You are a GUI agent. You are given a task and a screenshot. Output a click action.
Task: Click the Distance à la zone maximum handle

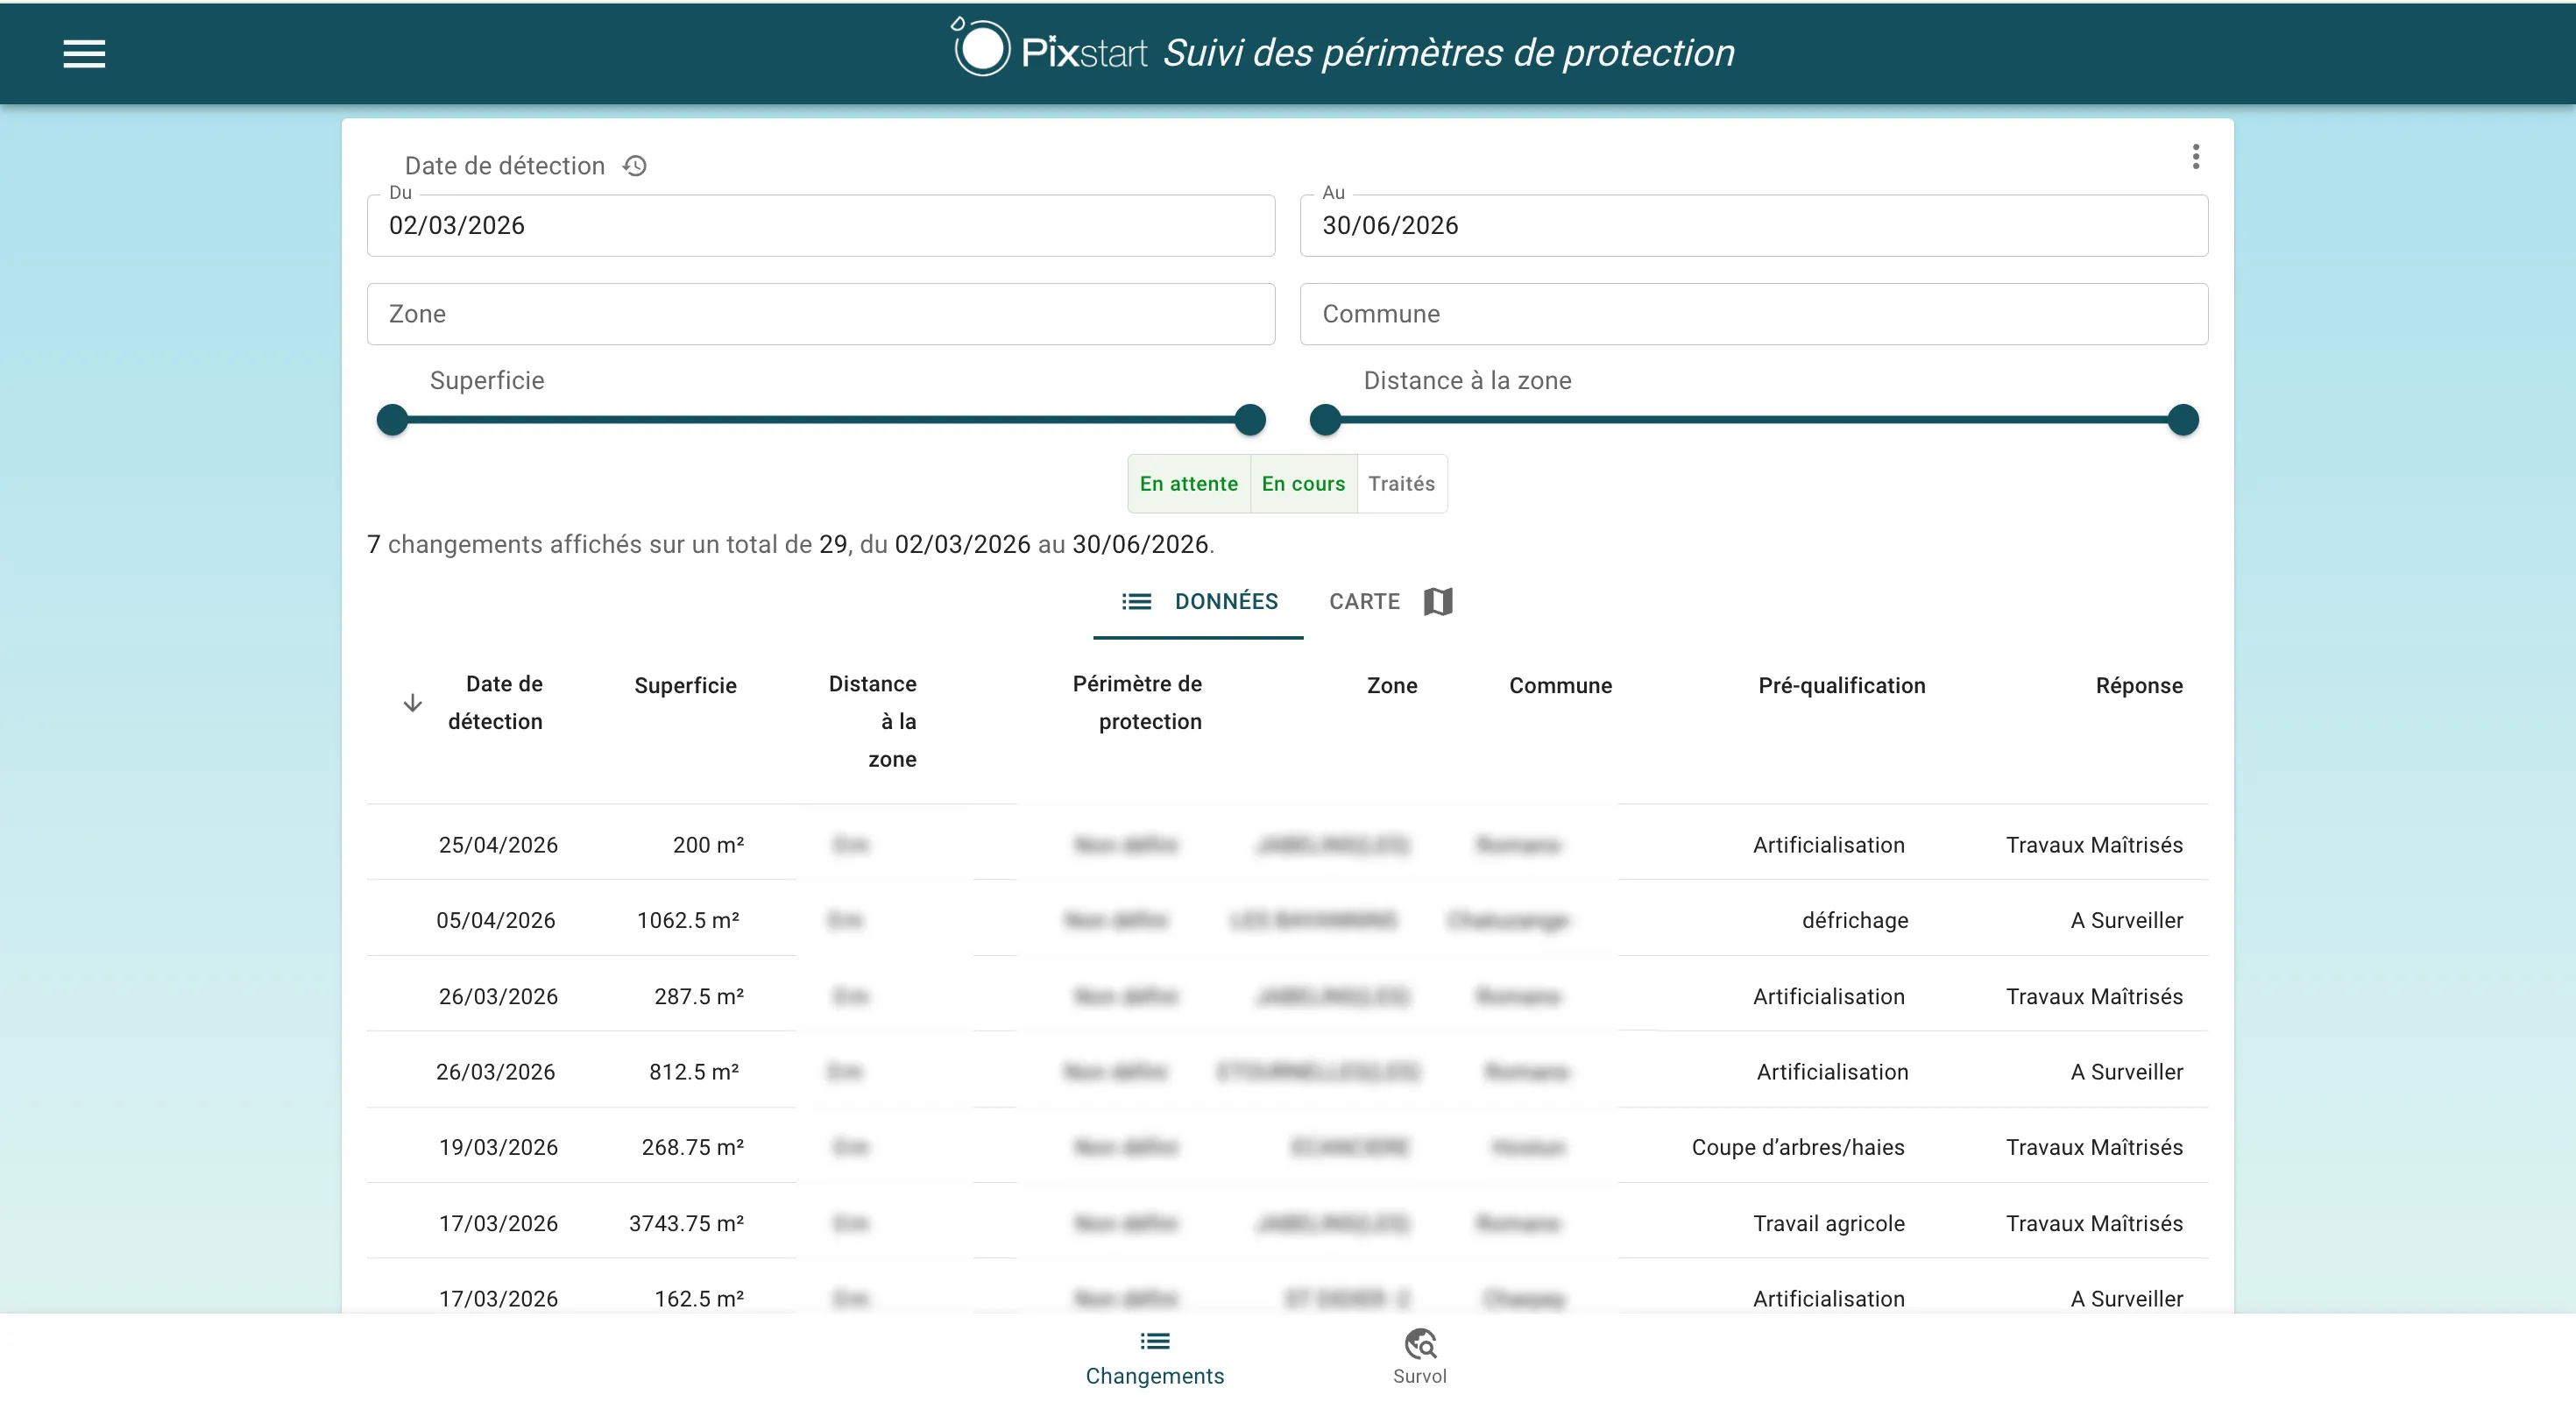click(2183, 420)
